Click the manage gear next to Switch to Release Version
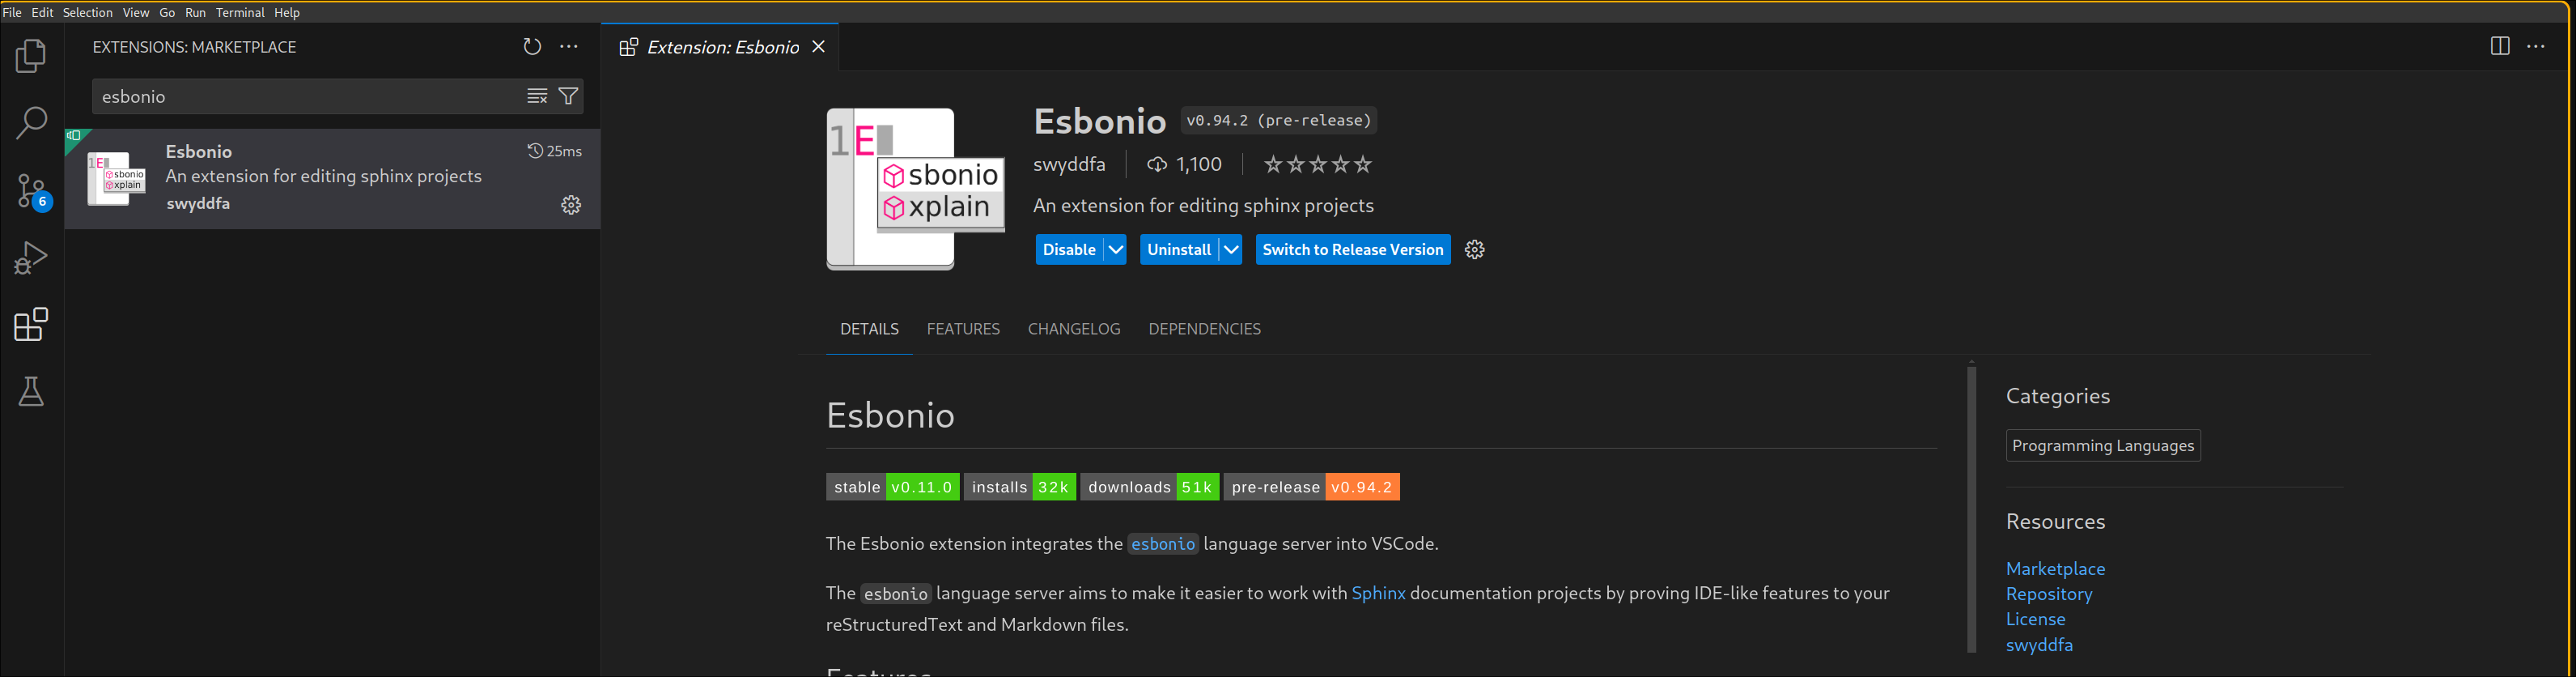Image resolution: width=2576 pixels, height=677 pixels. coord(1474,250)
